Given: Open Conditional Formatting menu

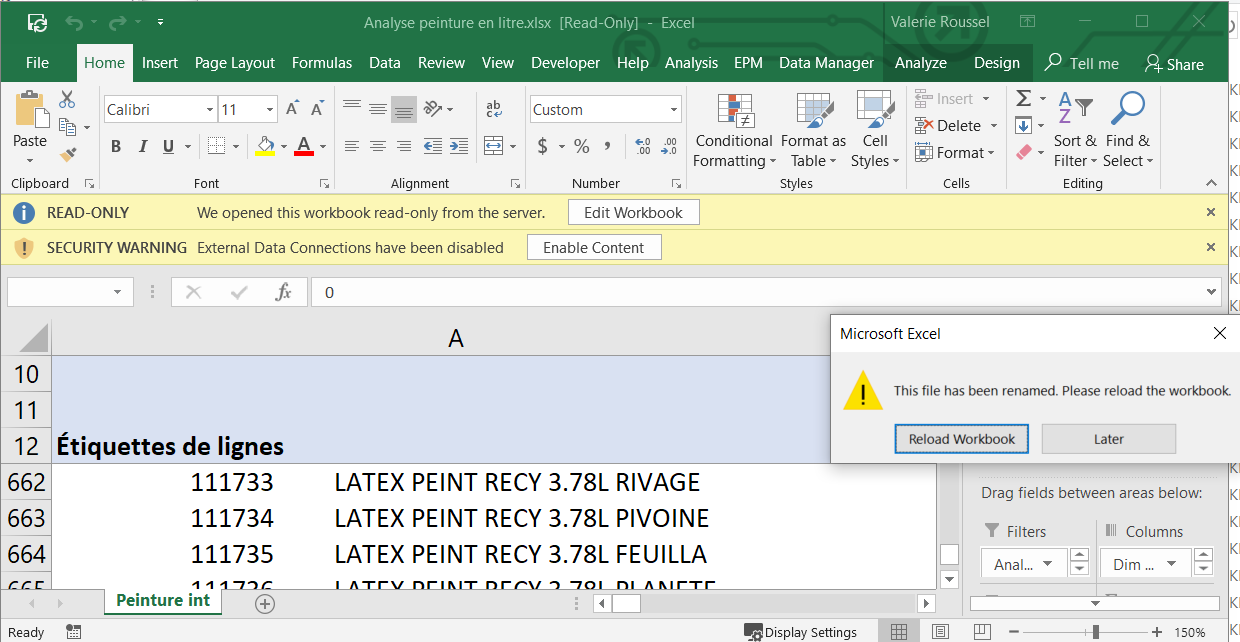Looking at the screenshot, I should [x=734, y=131].
